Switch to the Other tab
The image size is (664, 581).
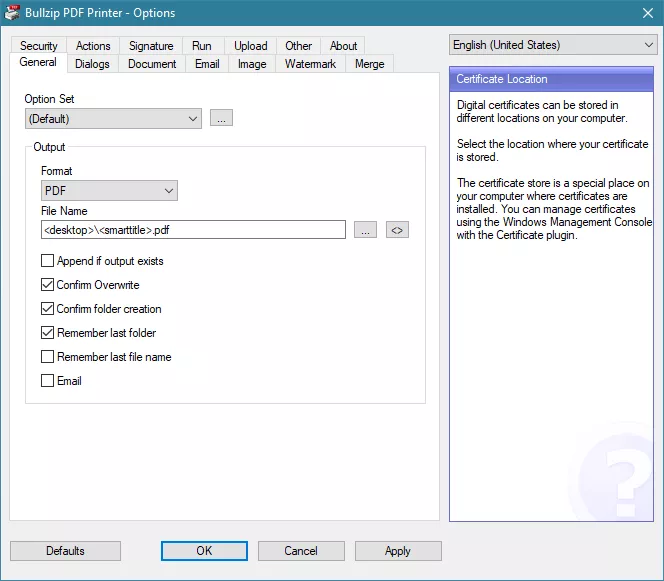click(x=299, y=46)
